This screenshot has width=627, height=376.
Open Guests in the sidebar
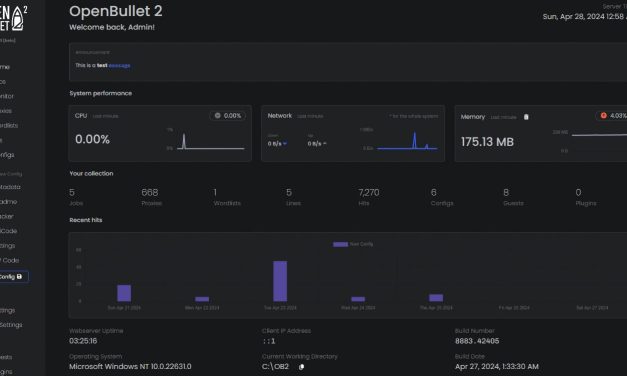point(6,357)
